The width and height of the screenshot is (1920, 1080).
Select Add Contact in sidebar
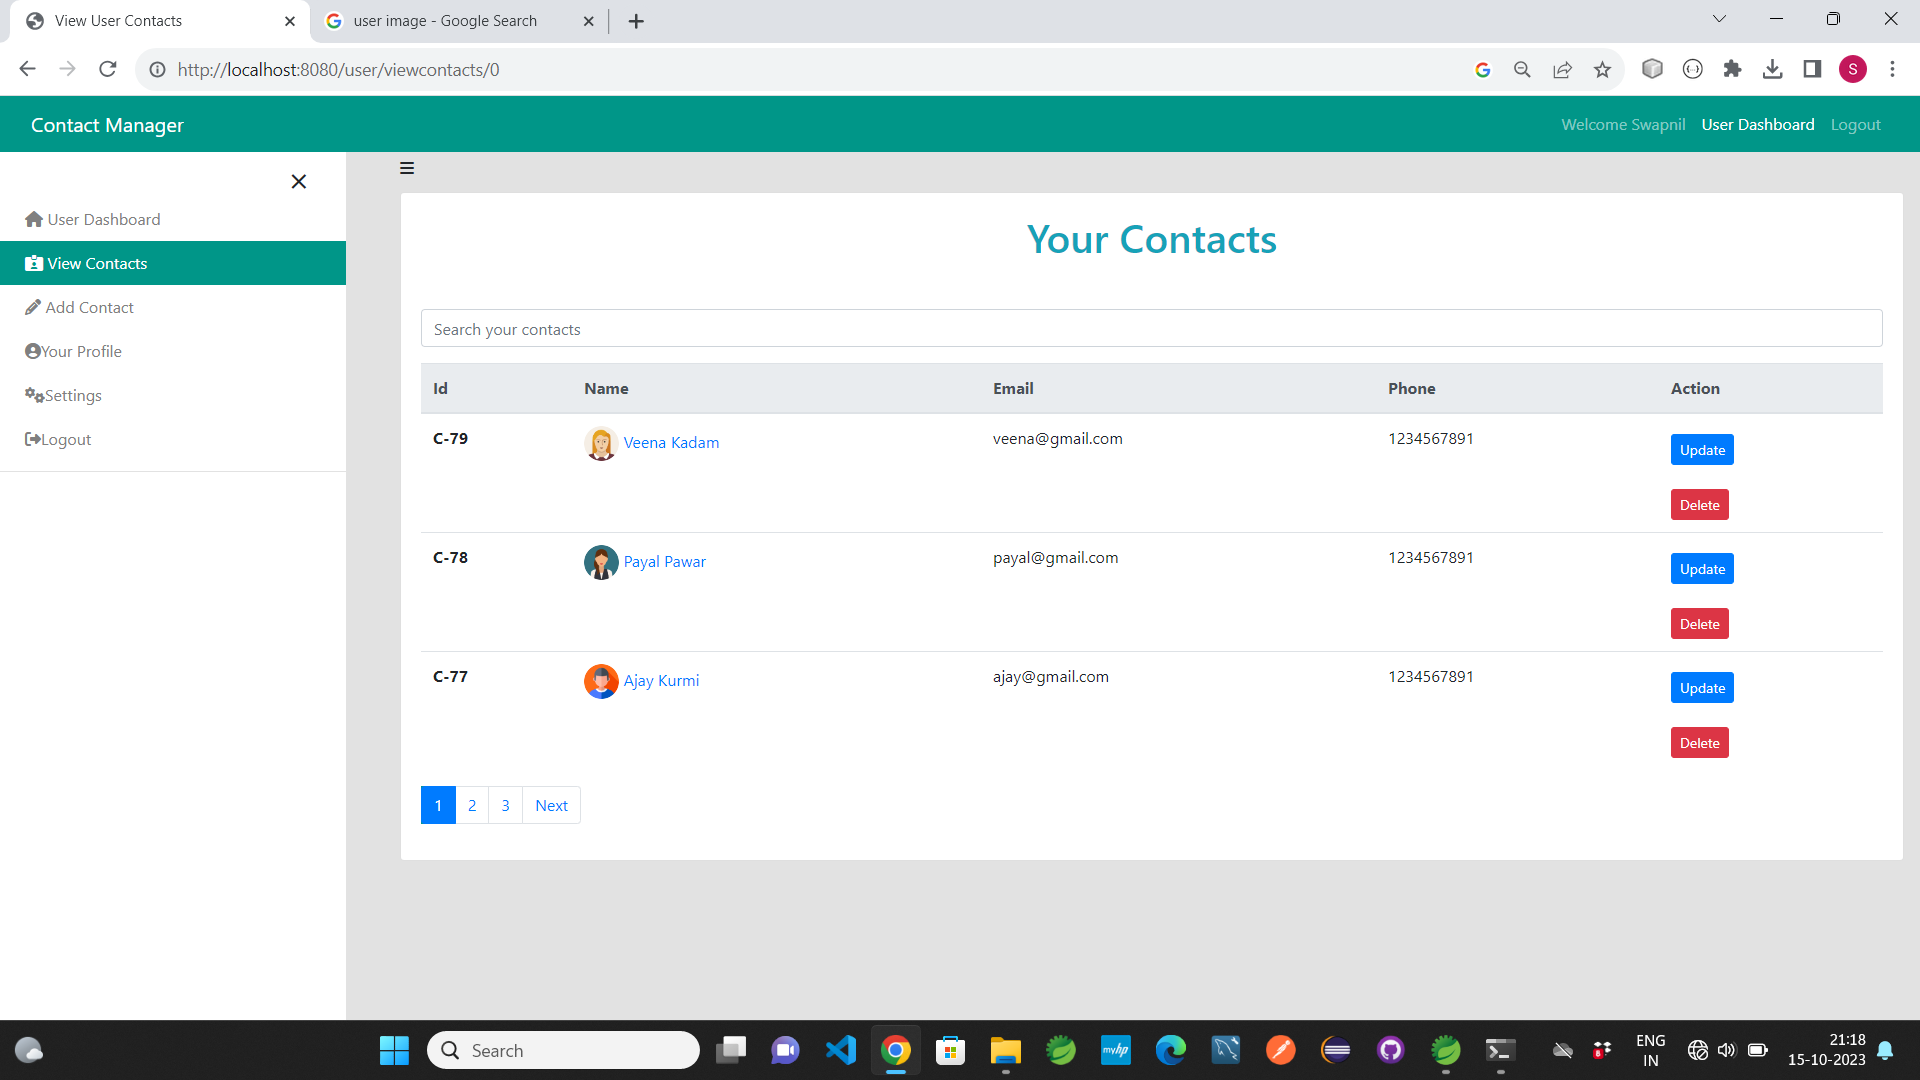click(89, 307)
